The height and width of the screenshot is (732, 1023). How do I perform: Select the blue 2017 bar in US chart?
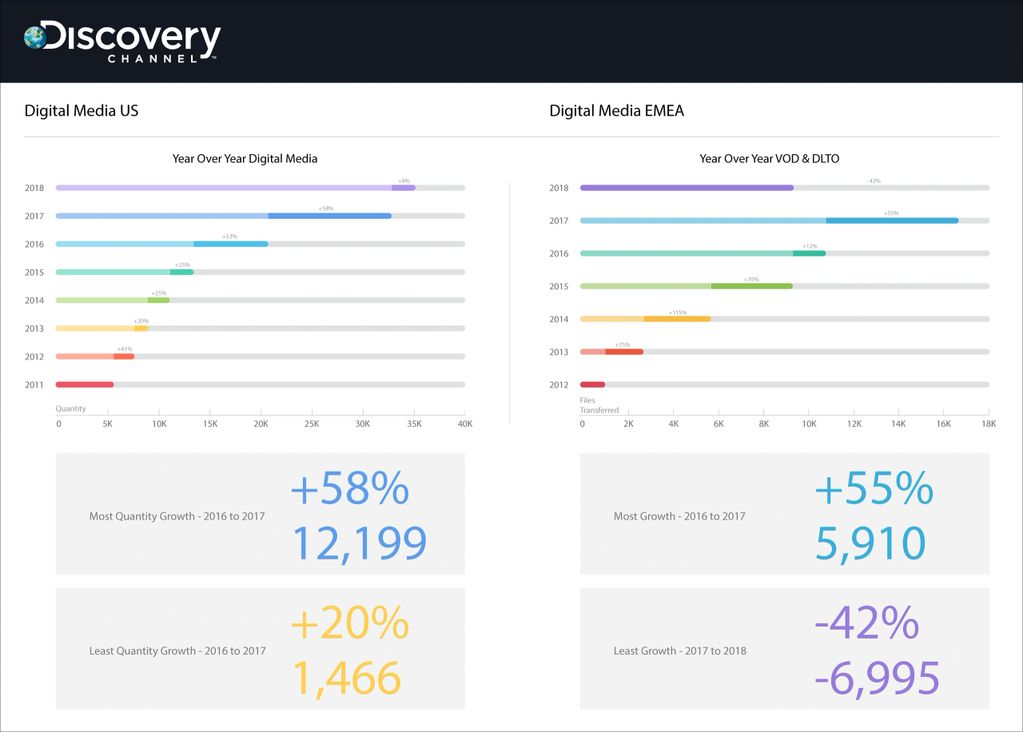point(224,216)
